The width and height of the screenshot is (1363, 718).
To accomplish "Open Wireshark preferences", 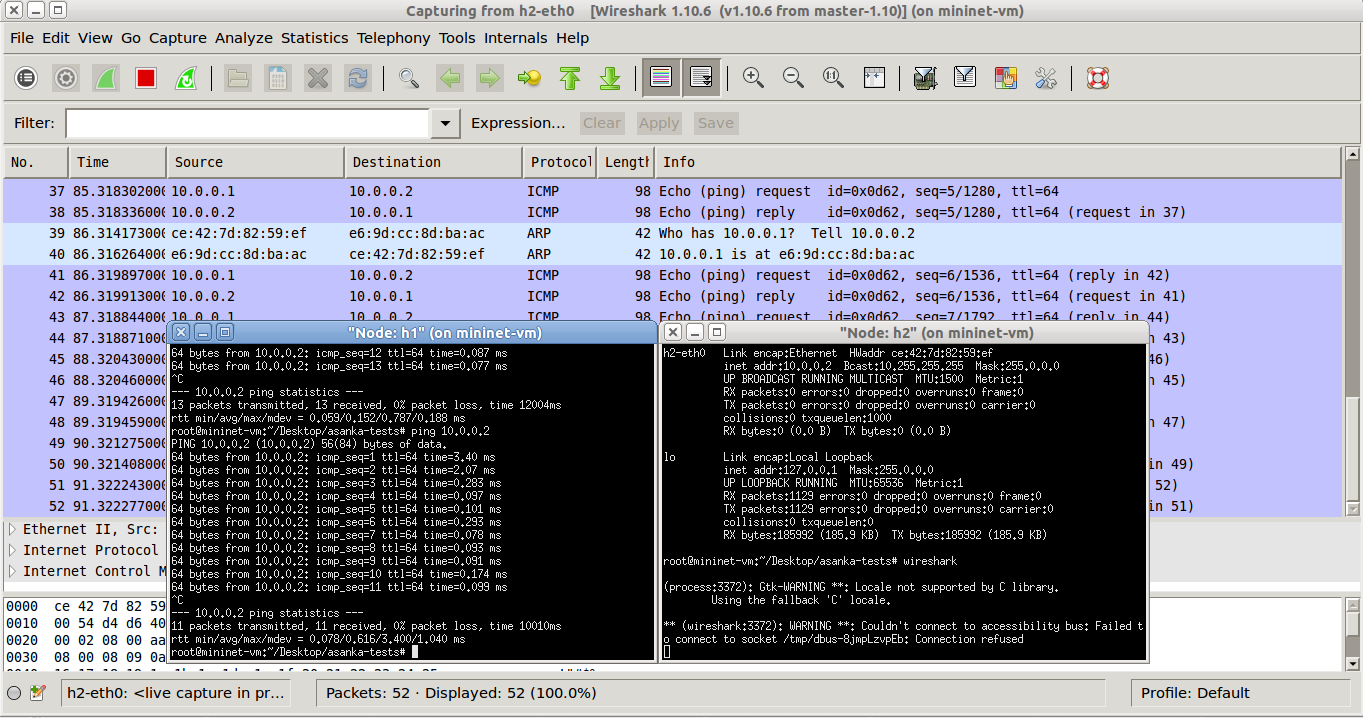I will pos(1046,77).
